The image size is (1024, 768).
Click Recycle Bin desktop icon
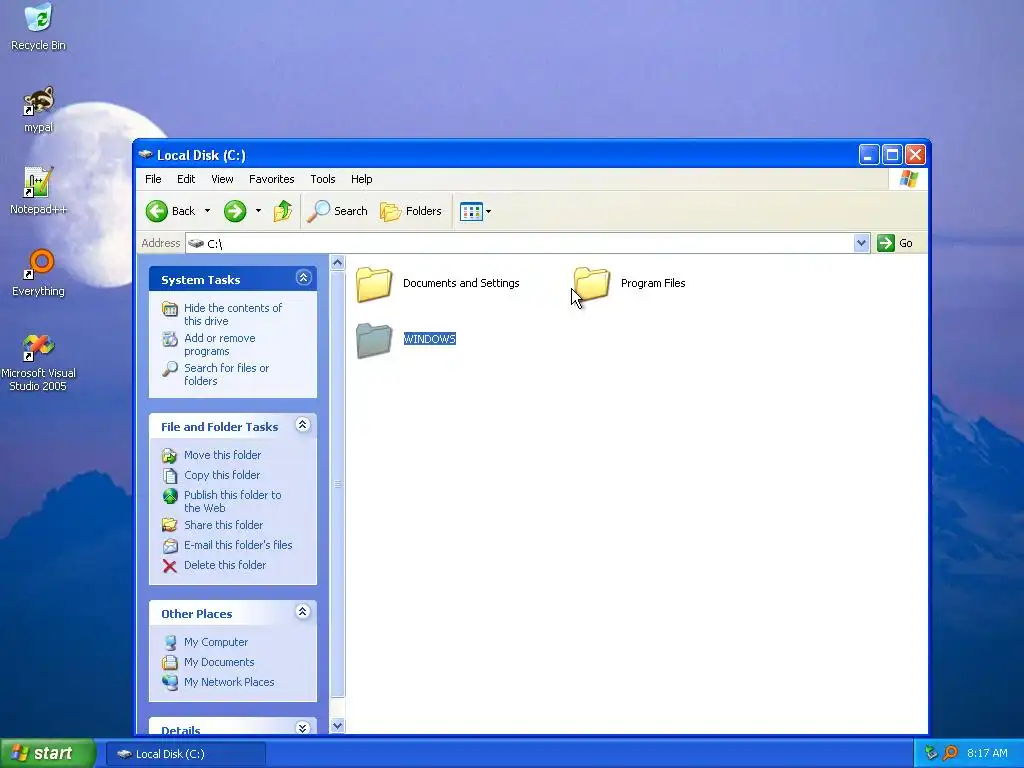38,27
